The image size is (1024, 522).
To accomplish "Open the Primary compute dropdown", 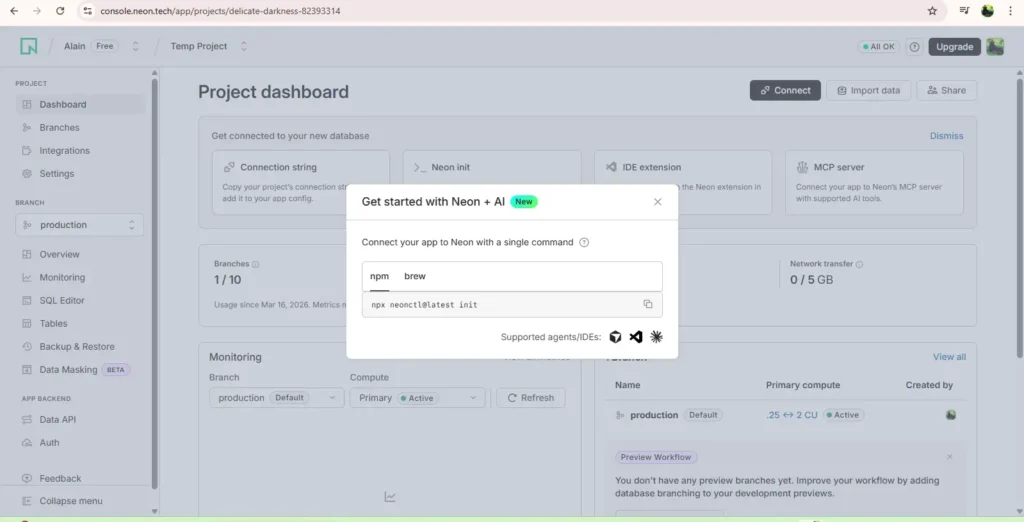I will (x=417, y=398).
